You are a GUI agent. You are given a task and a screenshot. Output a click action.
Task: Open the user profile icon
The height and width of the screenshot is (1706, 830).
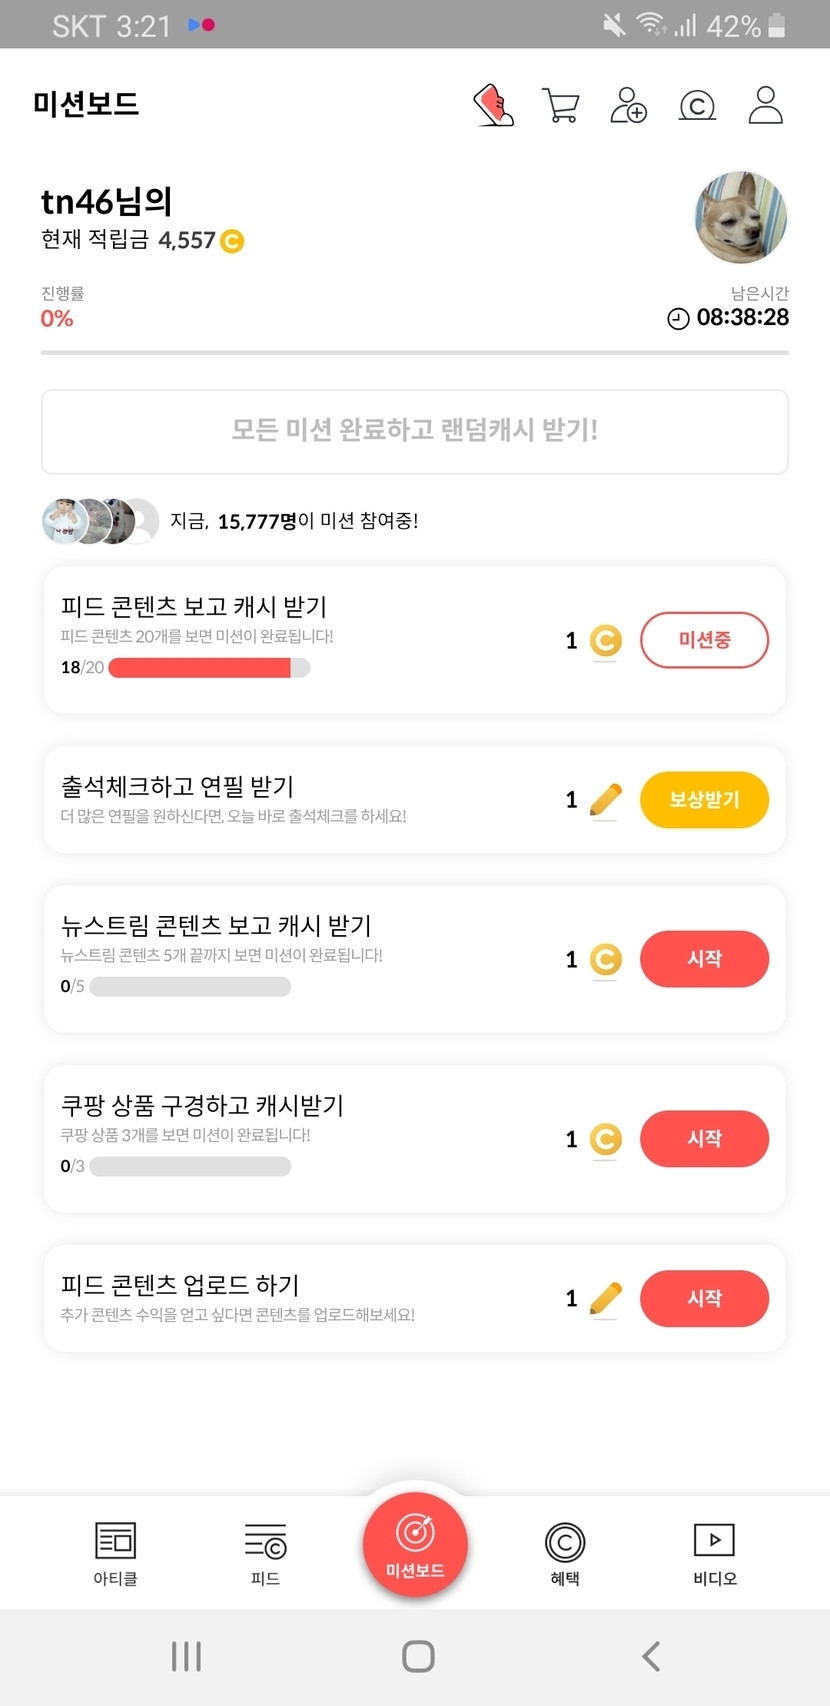[765, 105]
